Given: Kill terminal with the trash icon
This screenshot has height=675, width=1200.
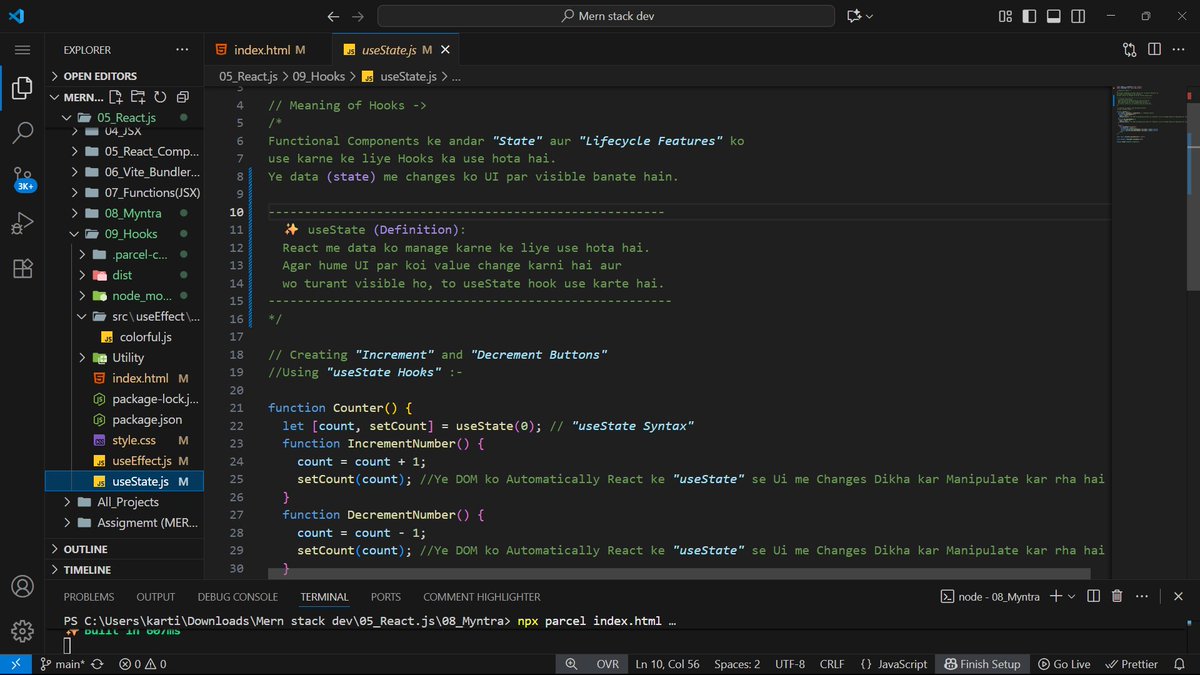Looking at the screenshot, I should click(x=1117, y=596).
